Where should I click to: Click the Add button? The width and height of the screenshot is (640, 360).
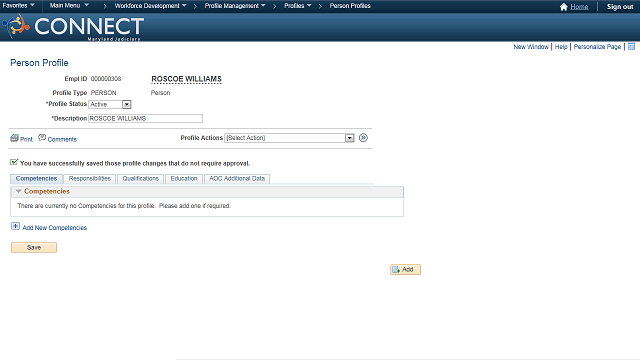point(405,269)
